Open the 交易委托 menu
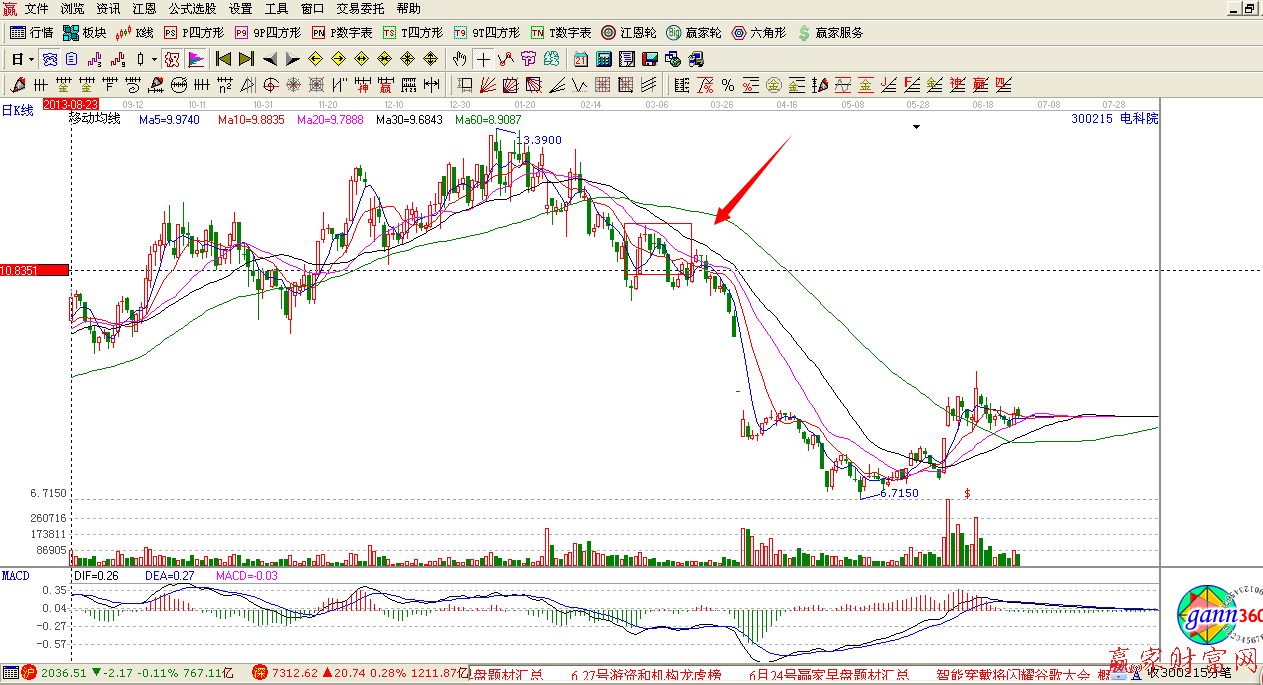1263x685 pixels. [360, 8]
